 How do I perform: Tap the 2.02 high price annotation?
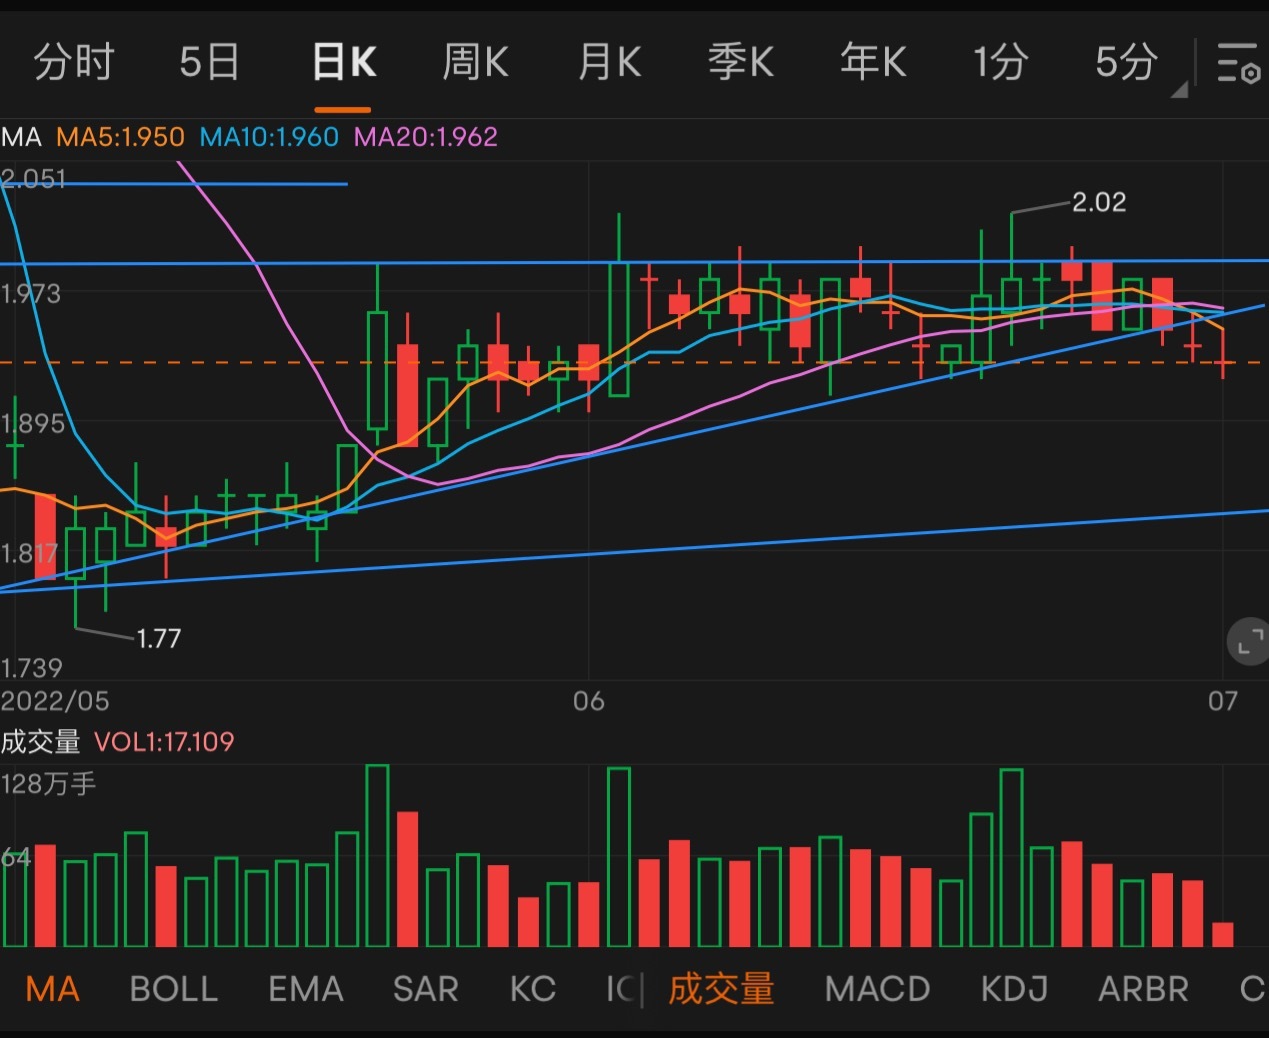tap(1099, 202)
